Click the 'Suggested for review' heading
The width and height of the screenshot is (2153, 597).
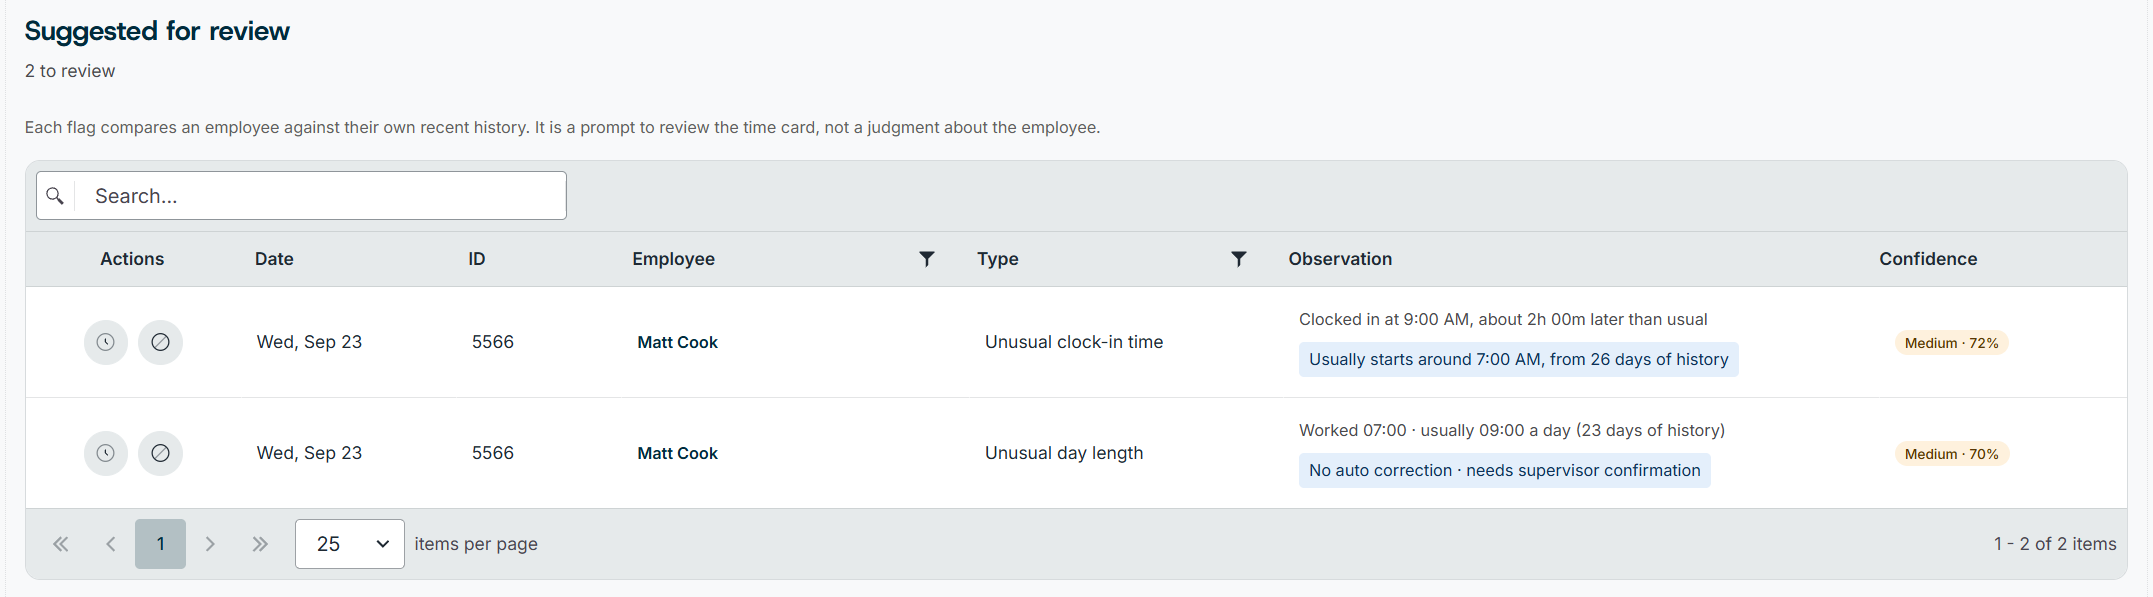coord(157,31)
